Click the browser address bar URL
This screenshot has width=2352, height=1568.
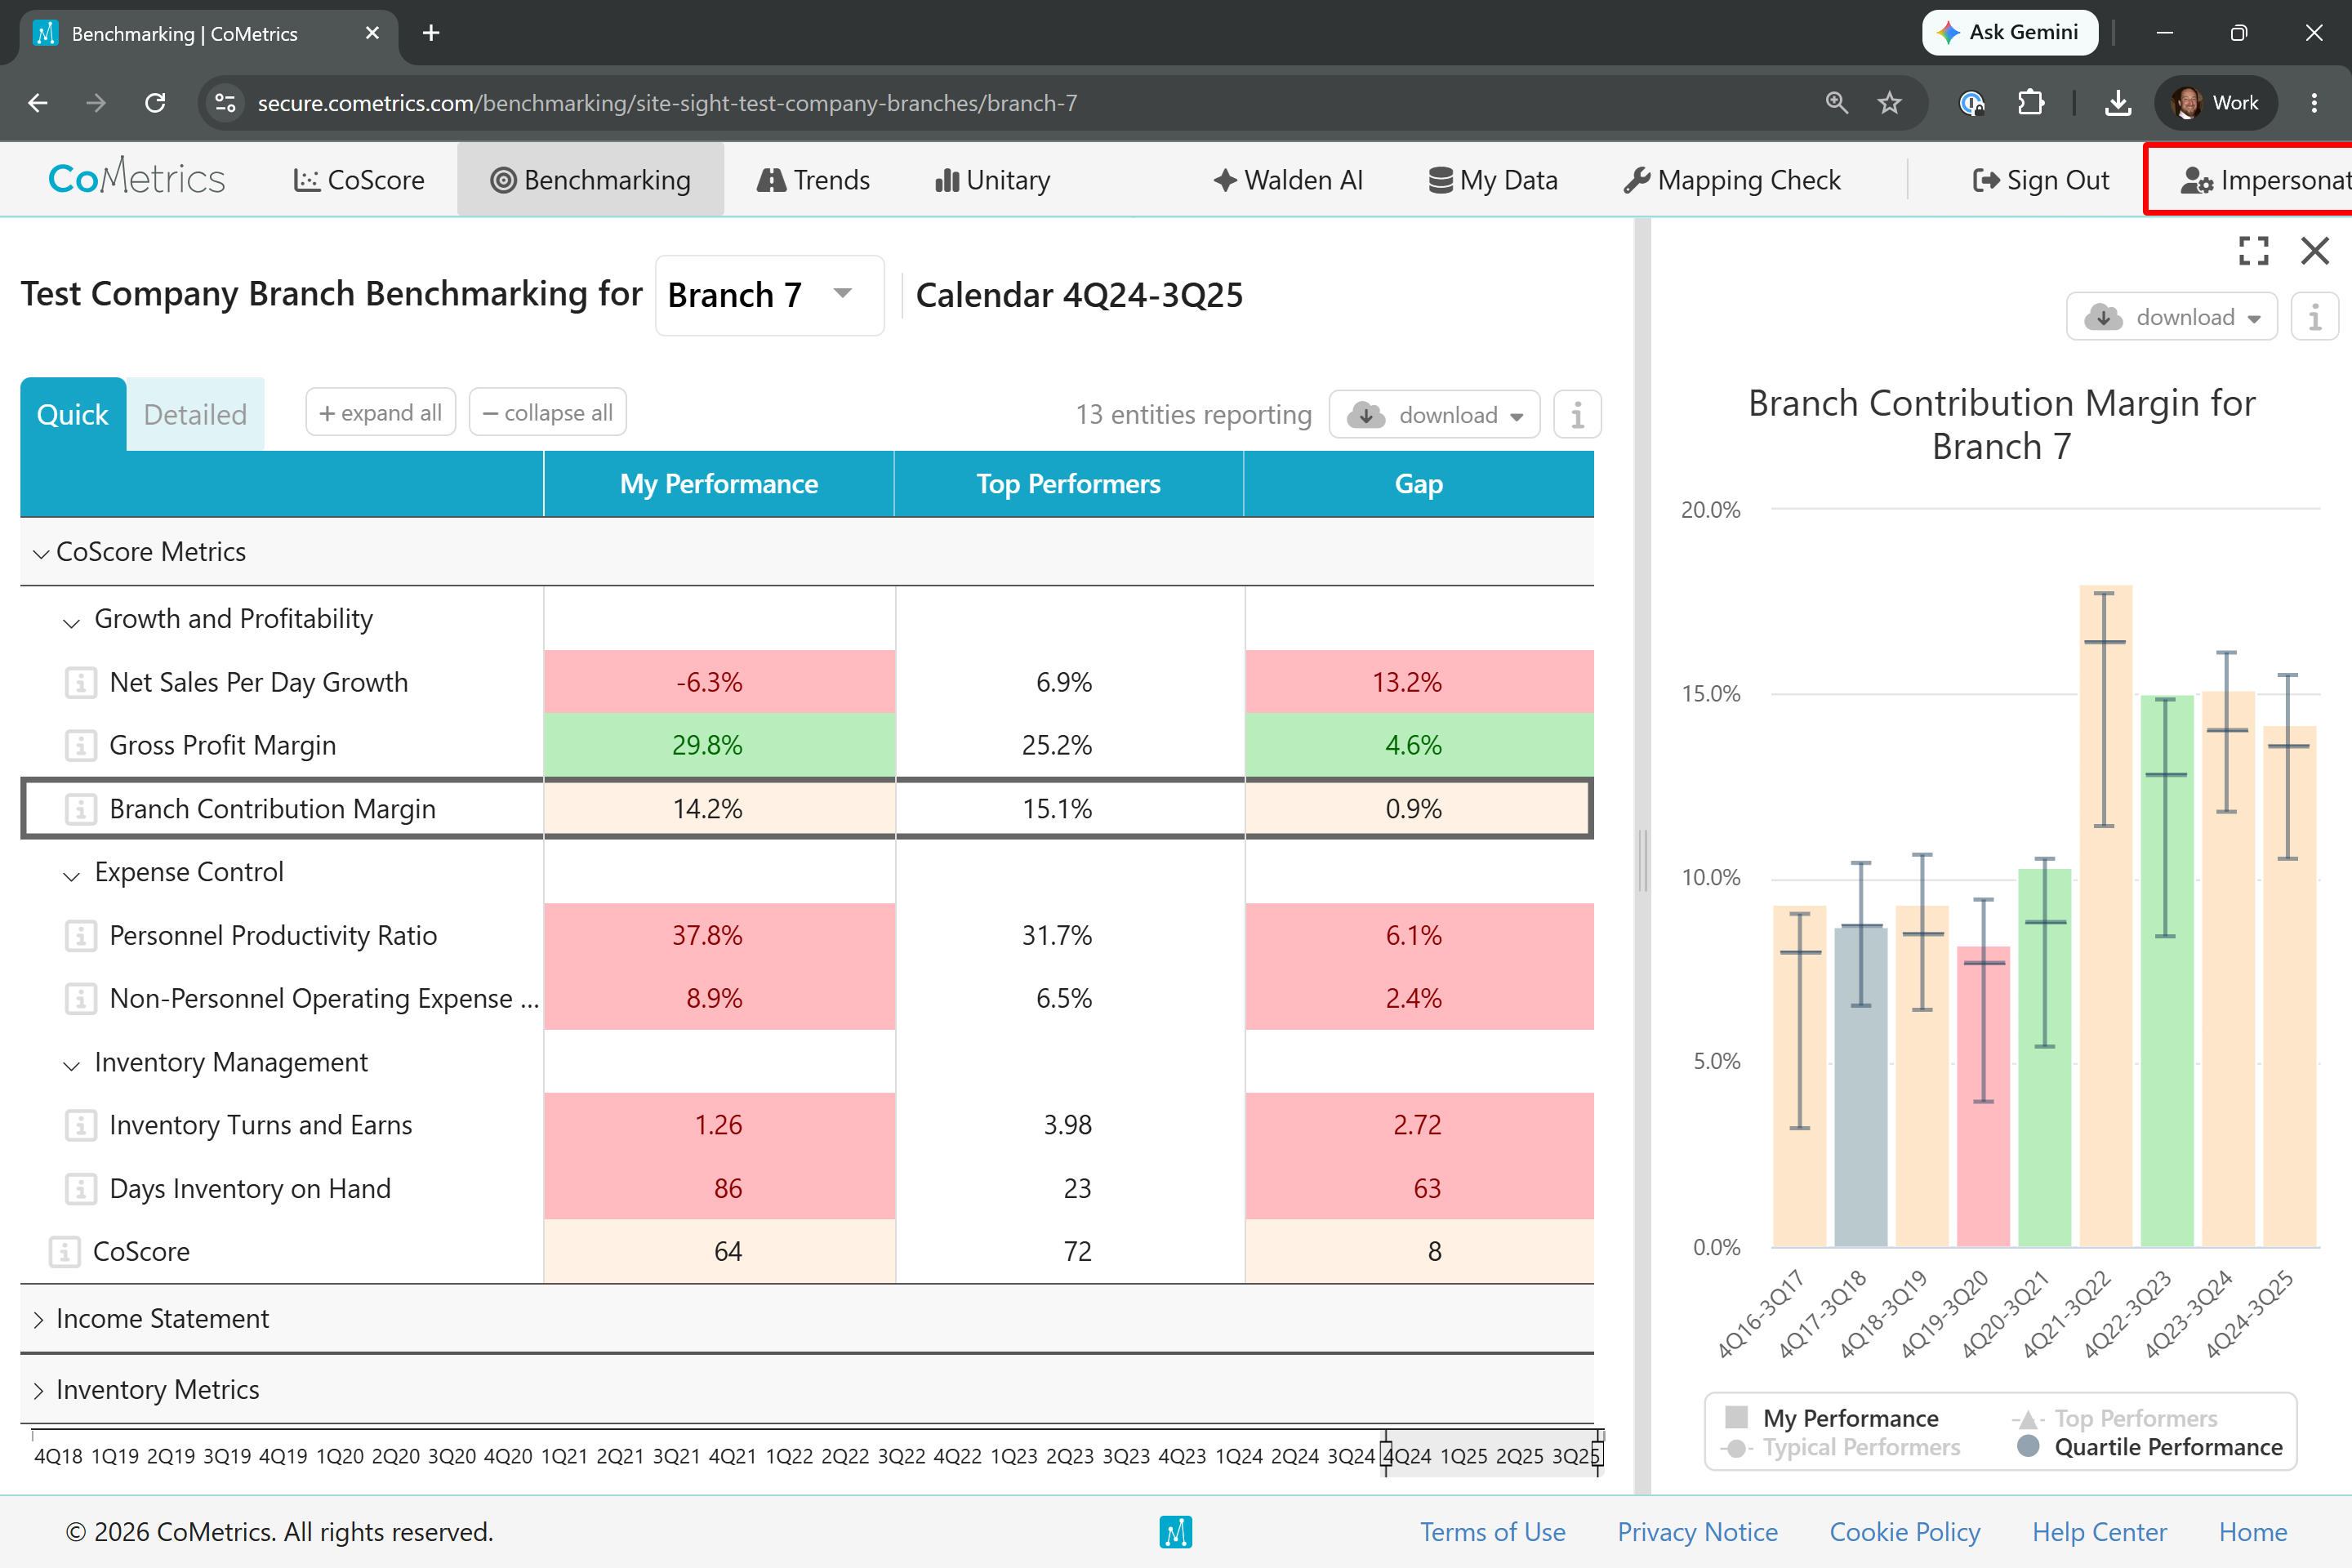667,103
